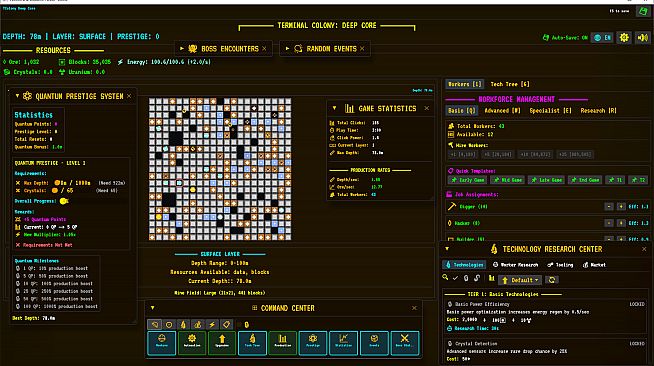The height and width of the screenshot is (366, 654).
Task: Hire +1 worker button
Action: point(462,155)
